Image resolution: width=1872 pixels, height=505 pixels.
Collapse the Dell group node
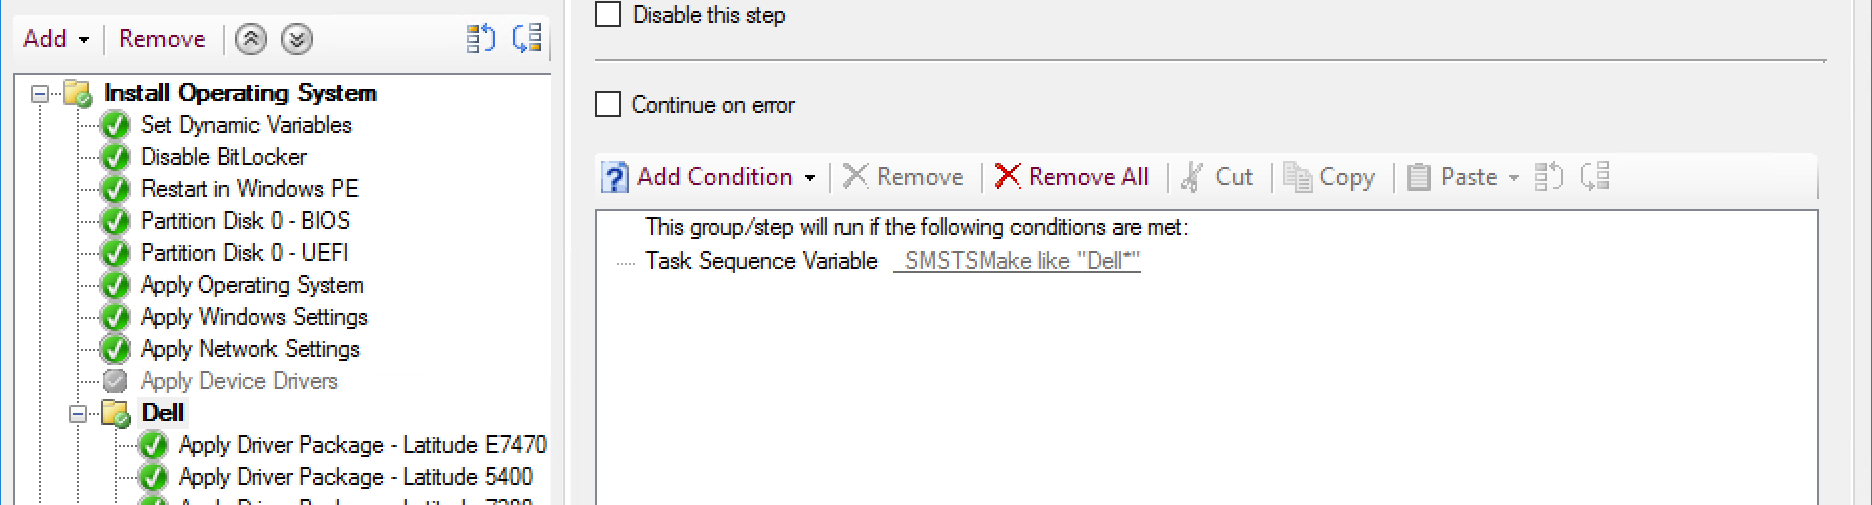click(78, 414)
